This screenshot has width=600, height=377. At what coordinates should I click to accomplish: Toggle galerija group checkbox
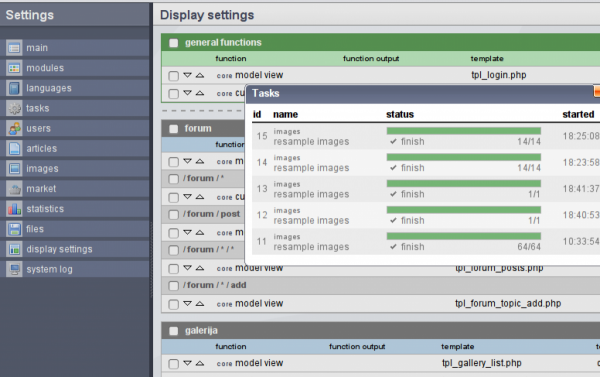[174, 331]
